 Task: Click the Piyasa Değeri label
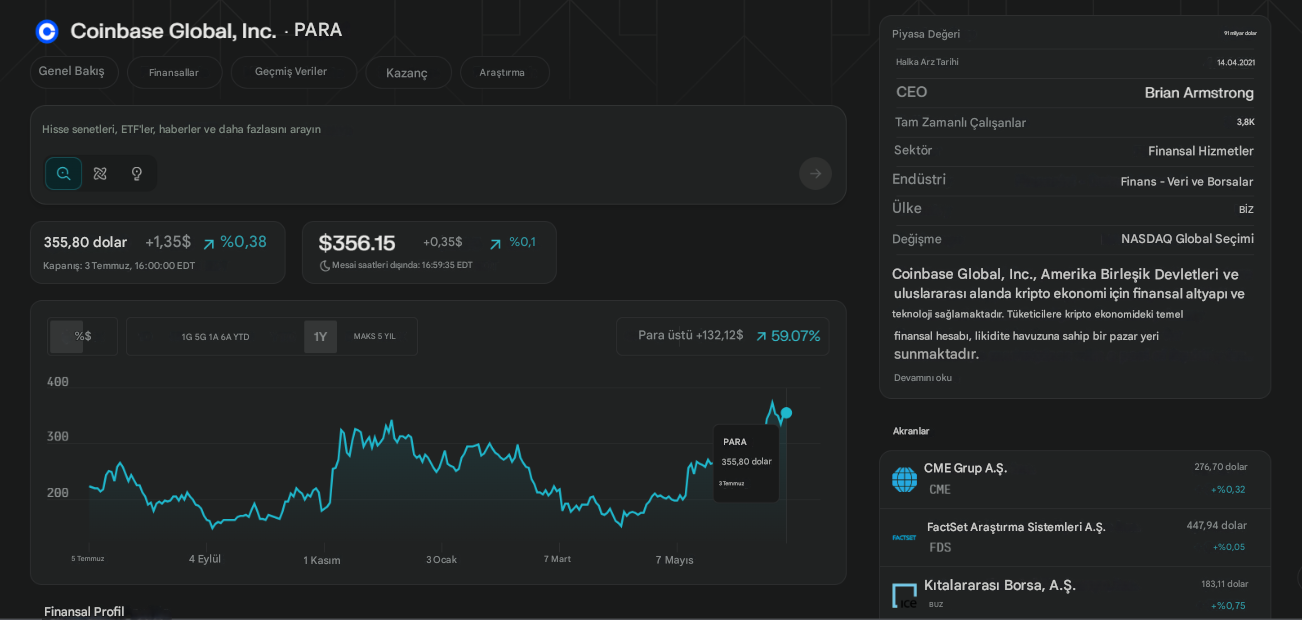click(926, 34)
